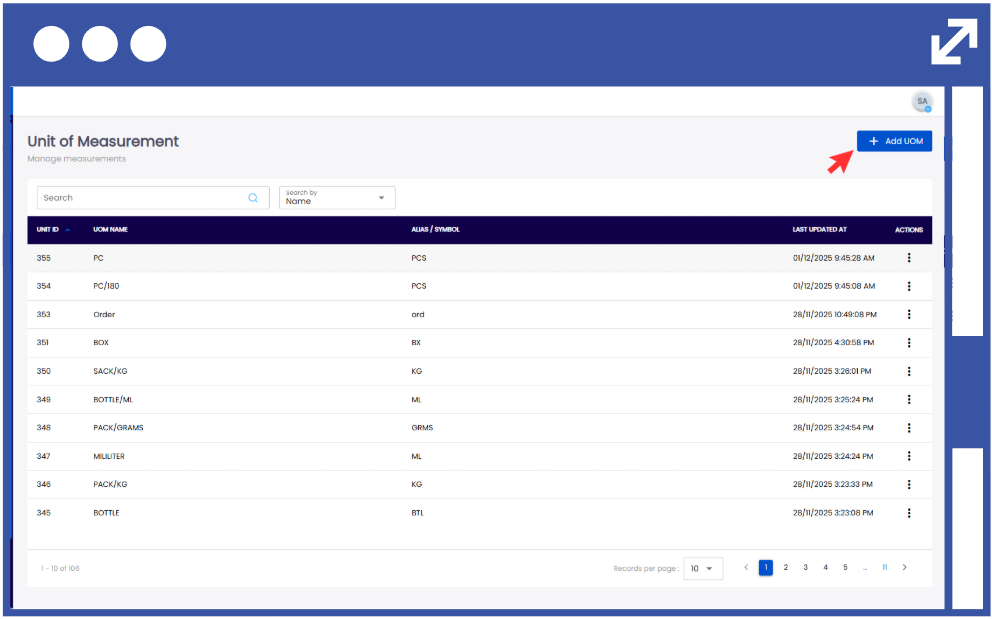Click the next page arrow
This screenshot has width=992, height=619.
click(905, 568)
